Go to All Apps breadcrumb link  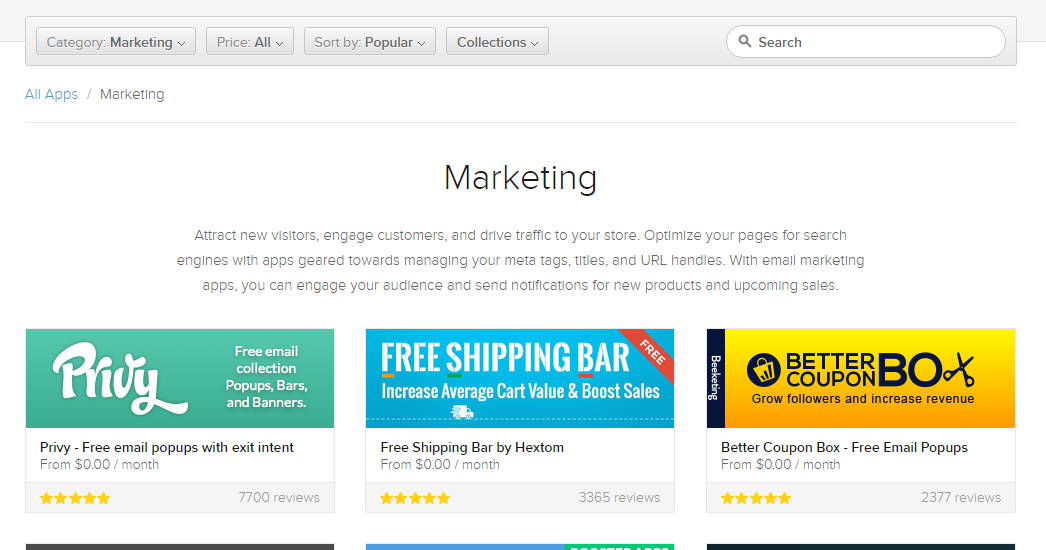tap(51, 94)
